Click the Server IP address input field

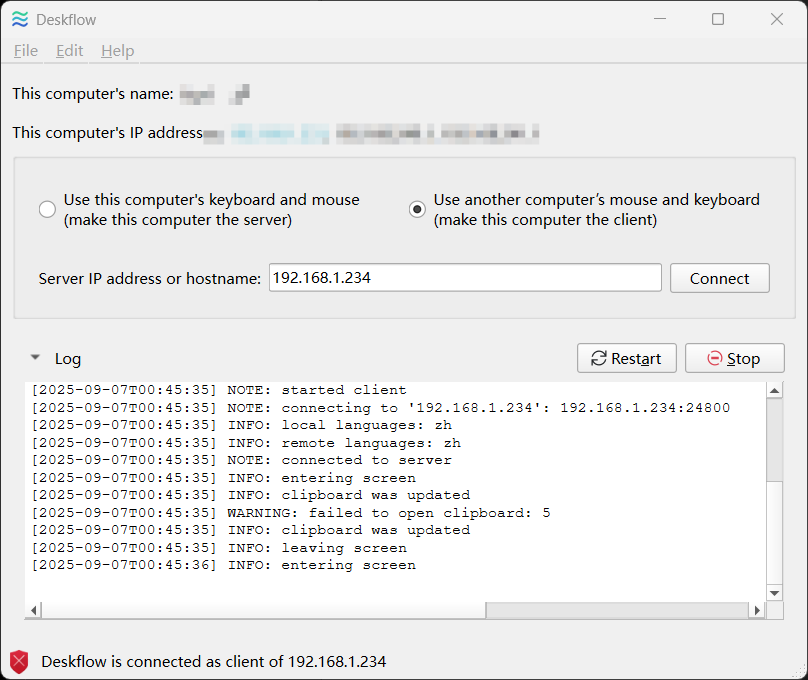click(x=465, y=278)
